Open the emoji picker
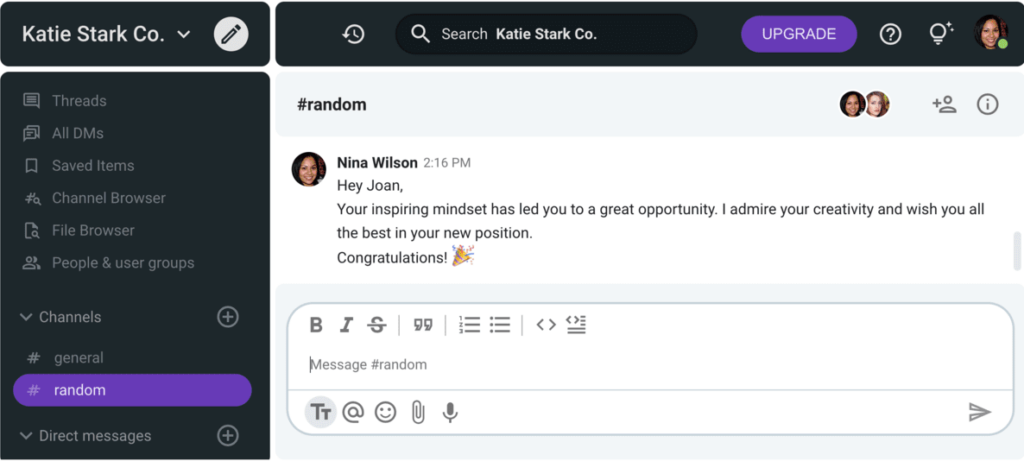This screenshot has height=461, width=1024. click(x=385, y=412)
